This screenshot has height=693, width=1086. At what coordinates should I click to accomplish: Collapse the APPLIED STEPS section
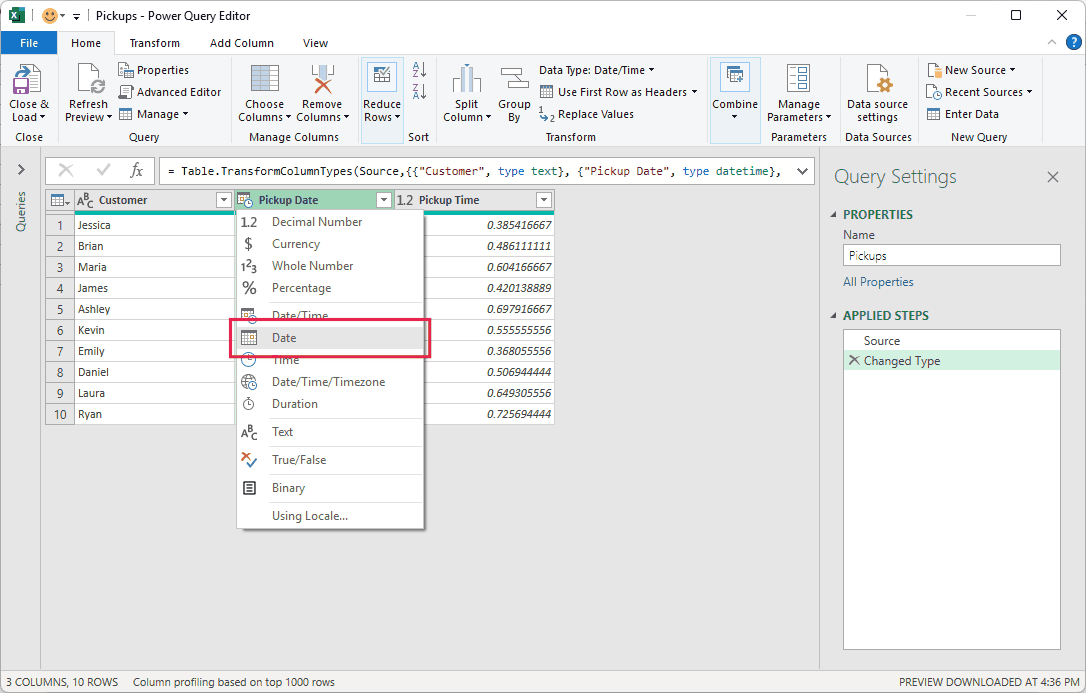coord(834,316)
